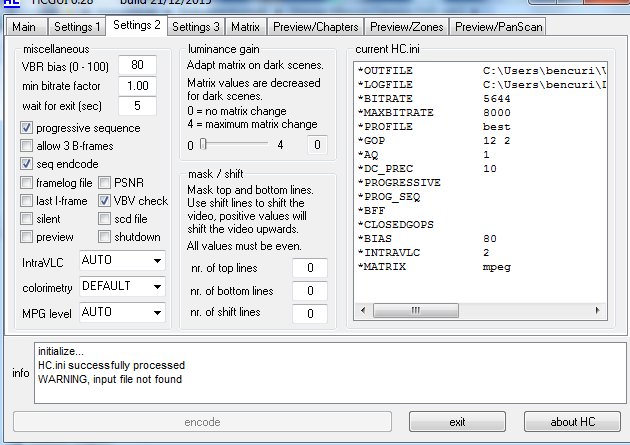Click the 'initialize...' info line
Screen dimensions: 630x445
[61, 351]
